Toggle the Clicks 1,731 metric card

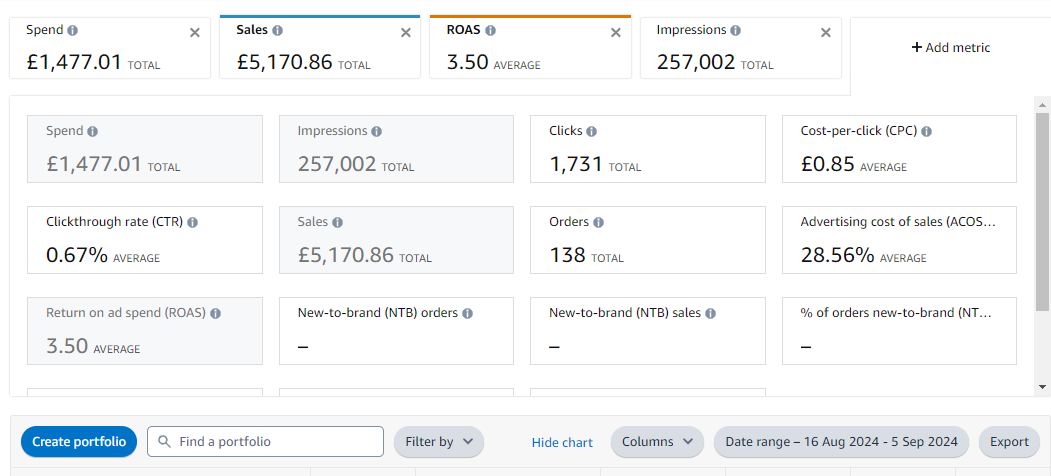click(x=647, y=149)
